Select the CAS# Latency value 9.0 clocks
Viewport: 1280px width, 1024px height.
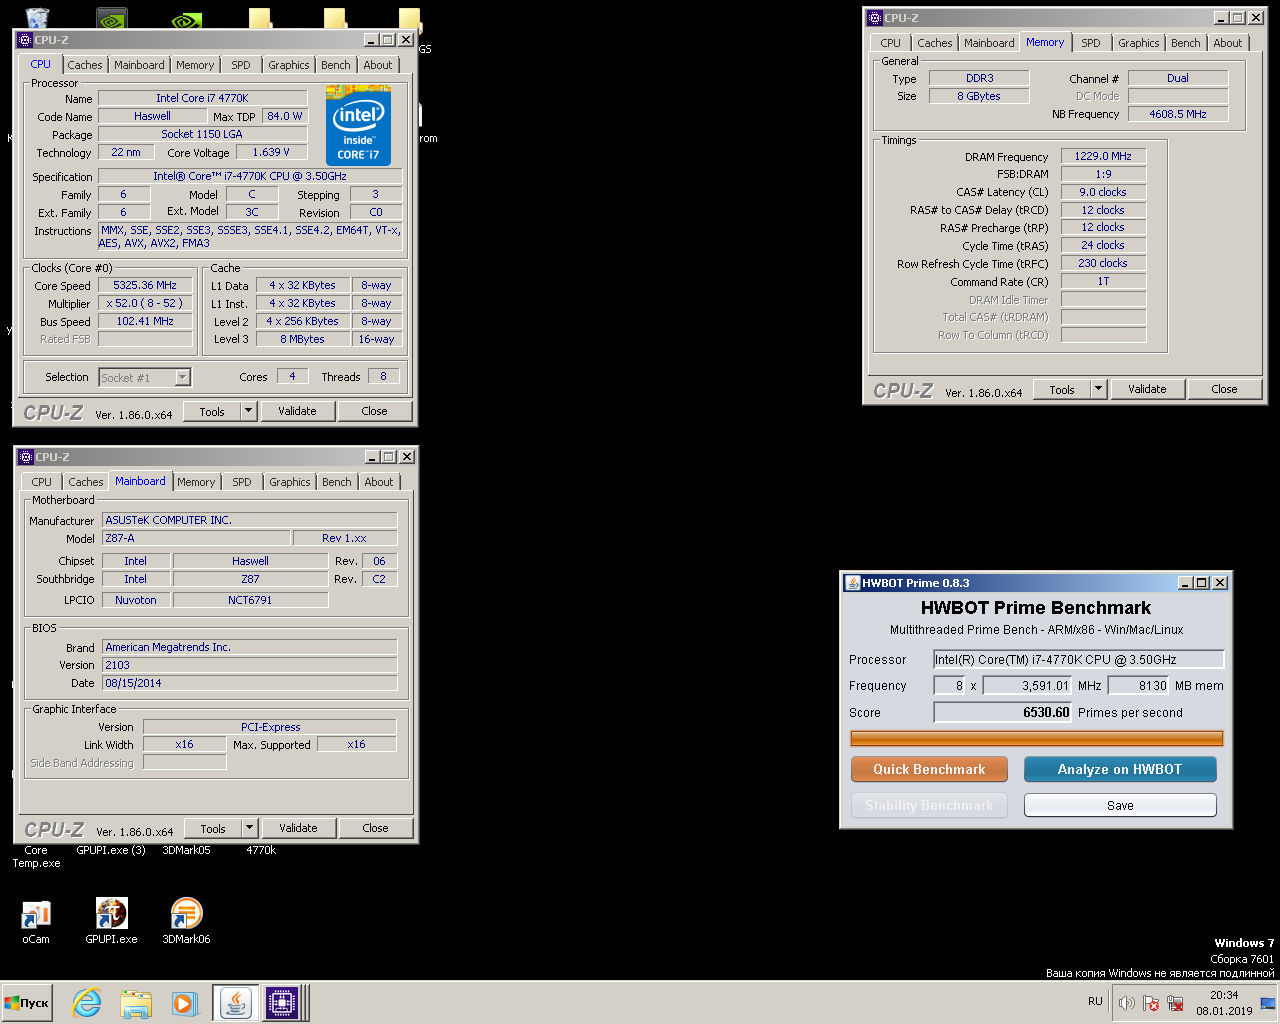1103,192
